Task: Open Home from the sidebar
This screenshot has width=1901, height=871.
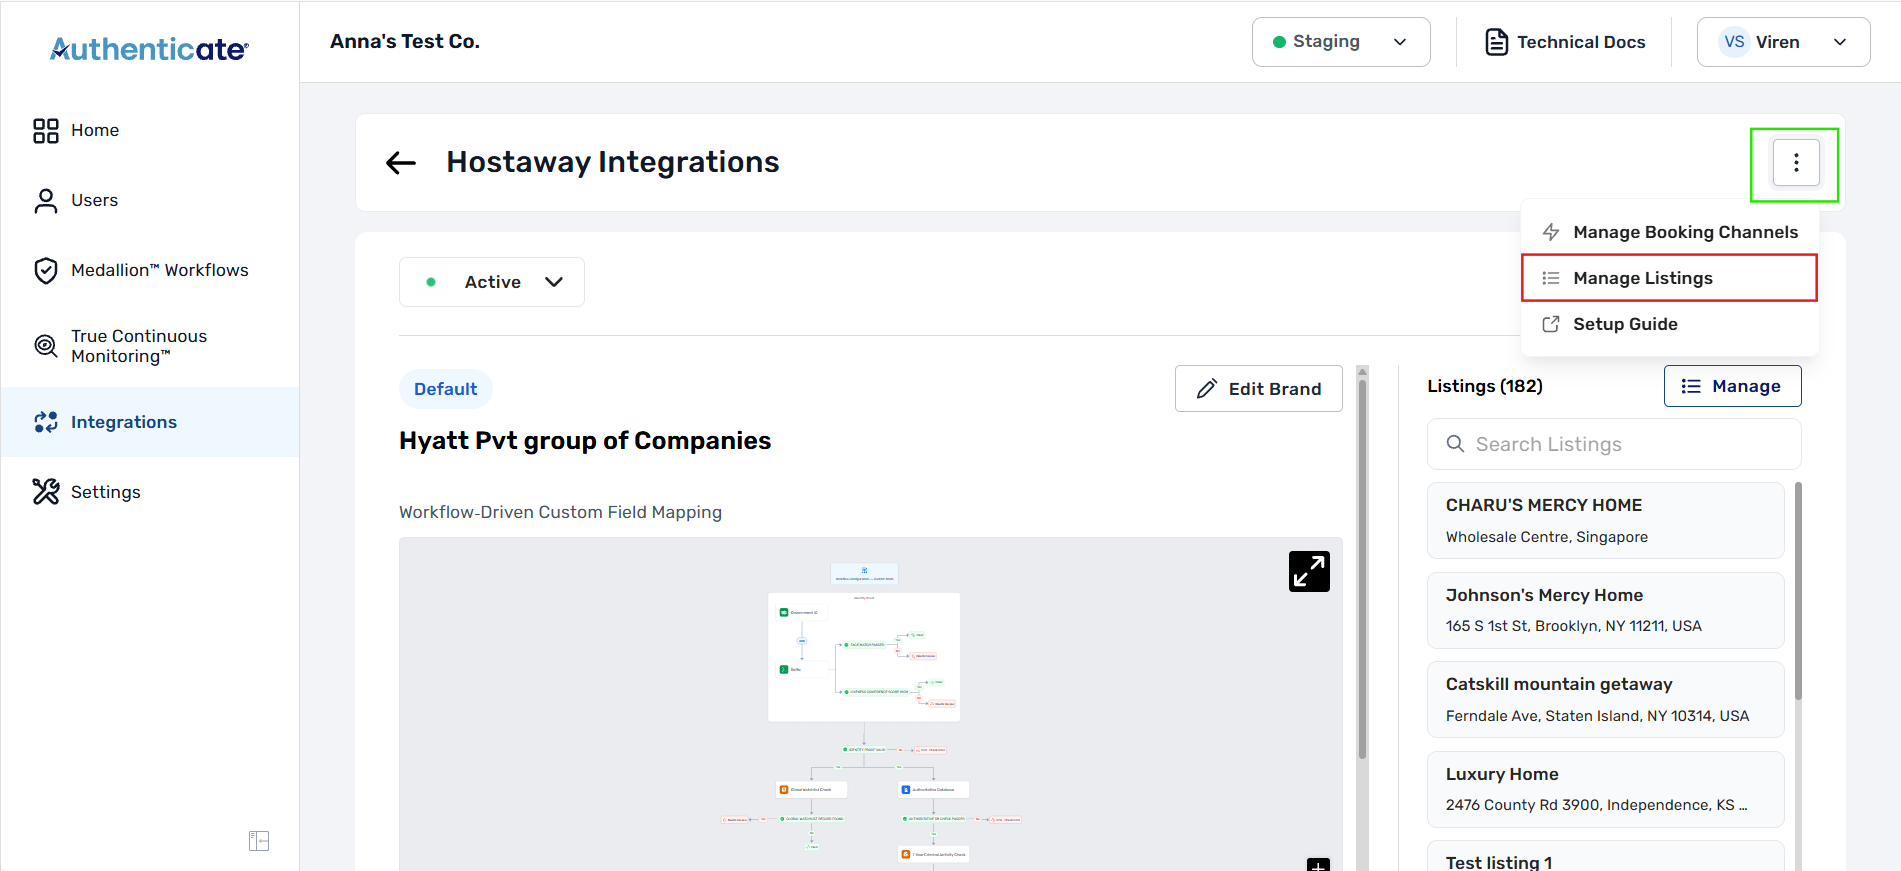Action: [x=150, y=130]
